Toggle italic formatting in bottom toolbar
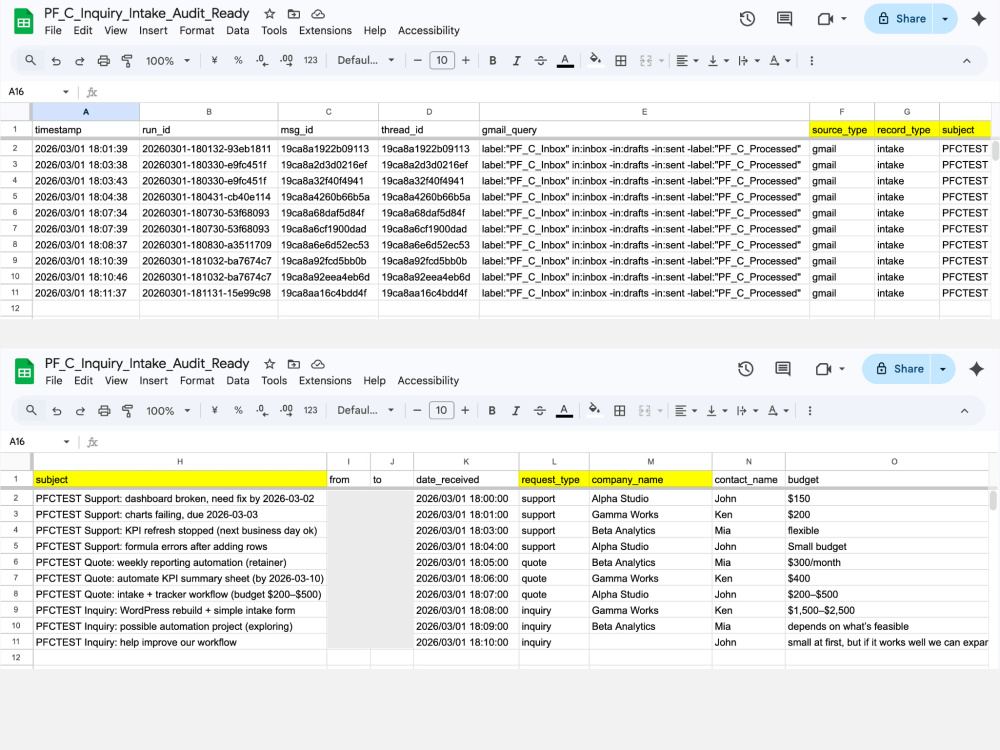Screen dimensions: 1000x750 pyautogui.click(x=515, y=411)
